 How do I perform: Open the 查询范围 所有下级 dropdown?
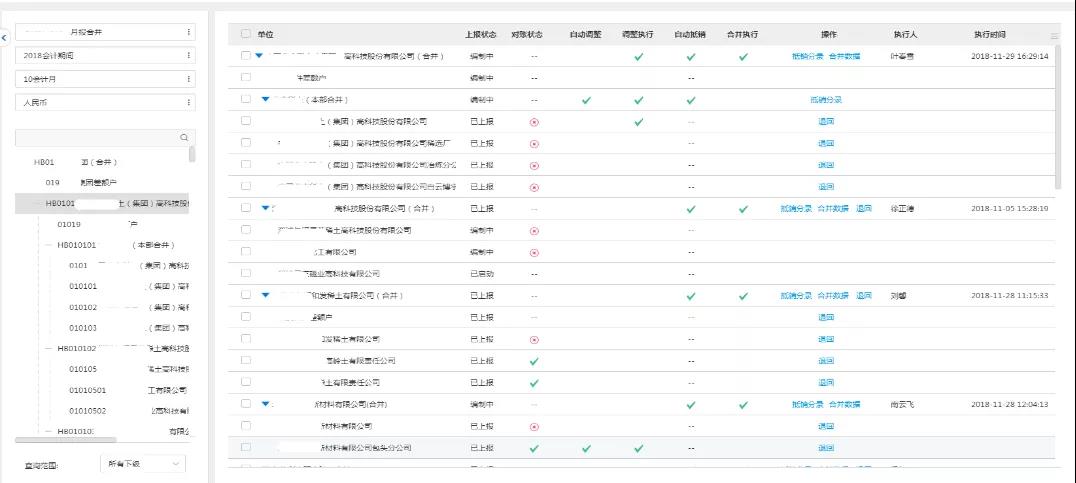click(x=143, y=464)
